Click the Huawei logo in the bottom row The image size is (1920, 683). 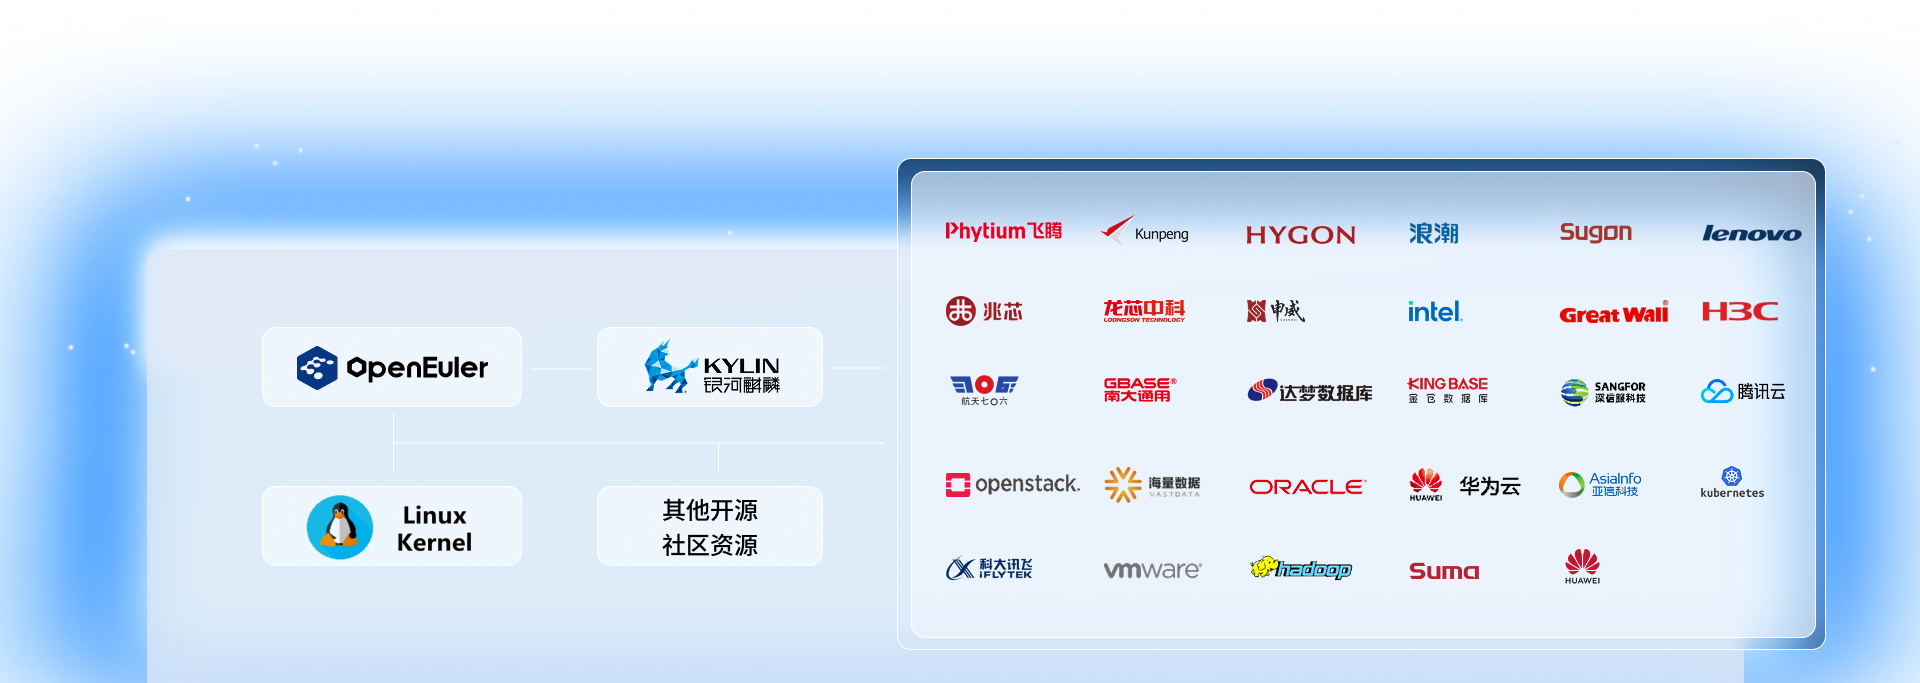click(1582, 566)
